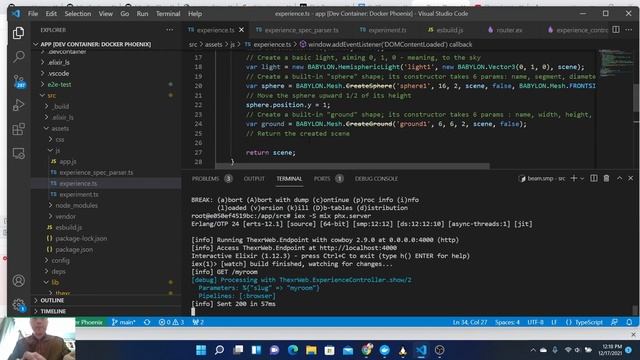640x360 pixels.
Task: Open the Search view in activity bar
Action: coord(18,56)
